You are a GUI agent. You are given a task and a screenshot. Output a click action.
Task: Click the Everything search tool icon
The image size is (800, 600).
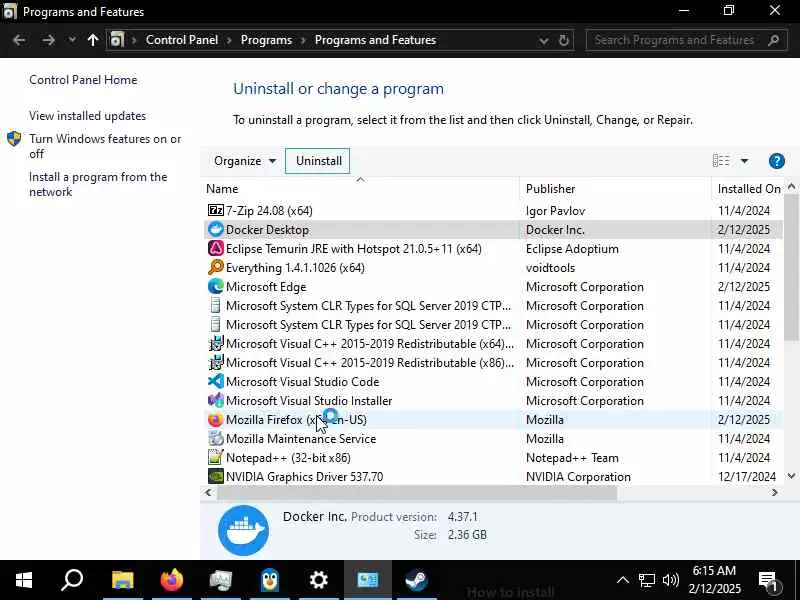216,267
